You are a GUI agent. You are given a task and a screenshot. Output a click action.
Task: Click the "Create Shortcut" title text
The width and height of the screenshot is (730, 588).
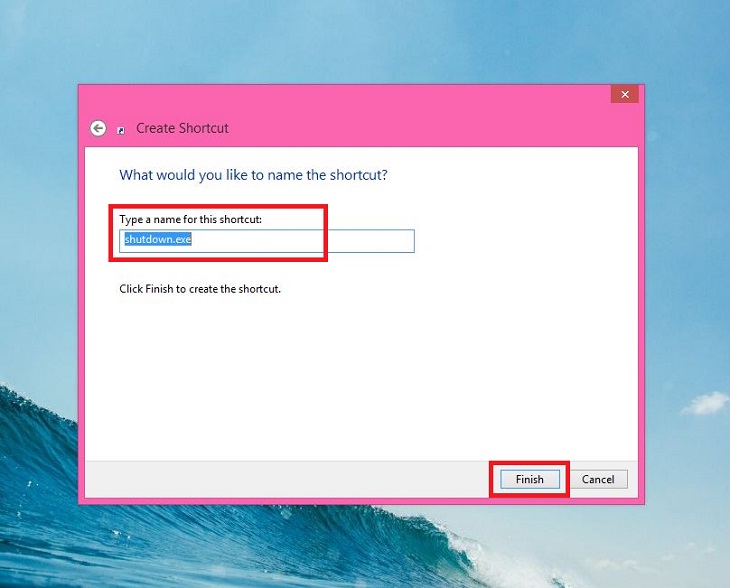(x=182, y=128)
